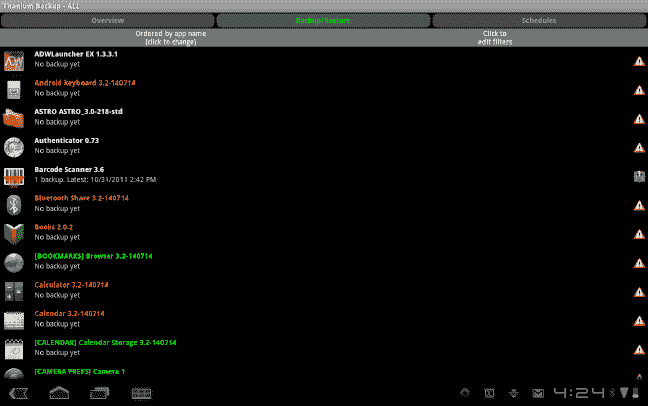Select the Backup/Restore tab
The width and height of the screenshot is (648, 406).
click(x=323, y=20)
